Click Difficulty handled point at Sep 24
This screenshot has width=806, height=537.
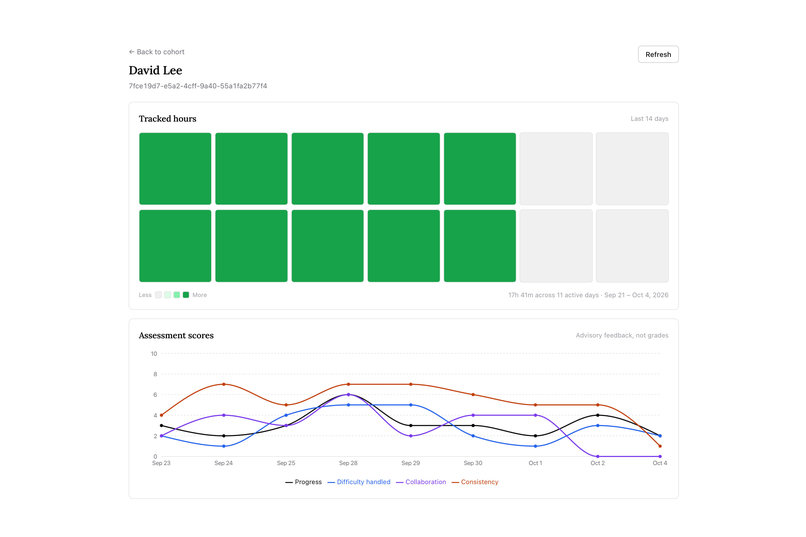[224, 446]
